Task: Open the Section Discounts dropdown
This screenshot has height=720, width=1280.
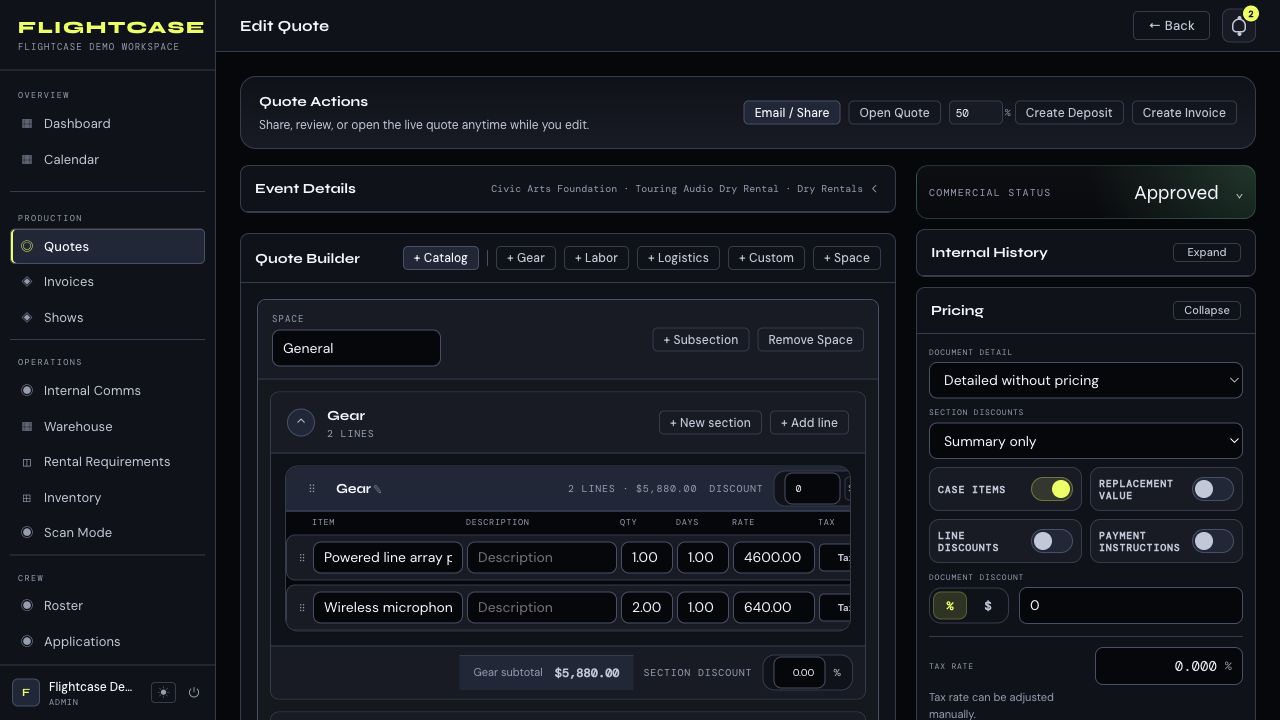Action: coord(1086,441)
